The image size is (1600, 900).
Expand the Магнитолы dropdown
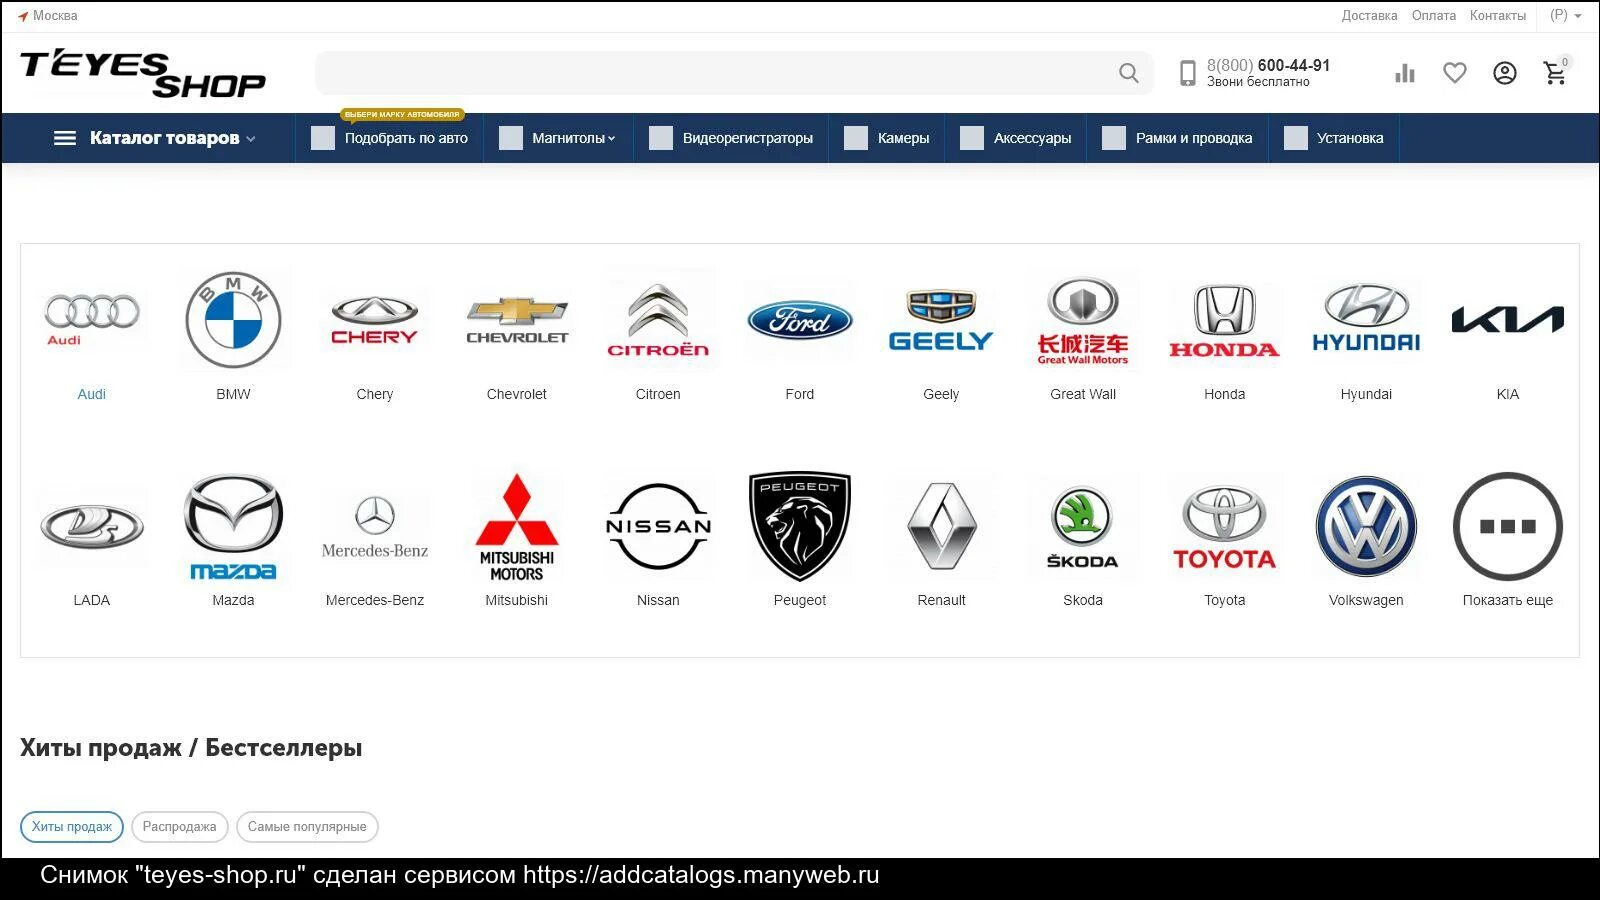[558, 138]
